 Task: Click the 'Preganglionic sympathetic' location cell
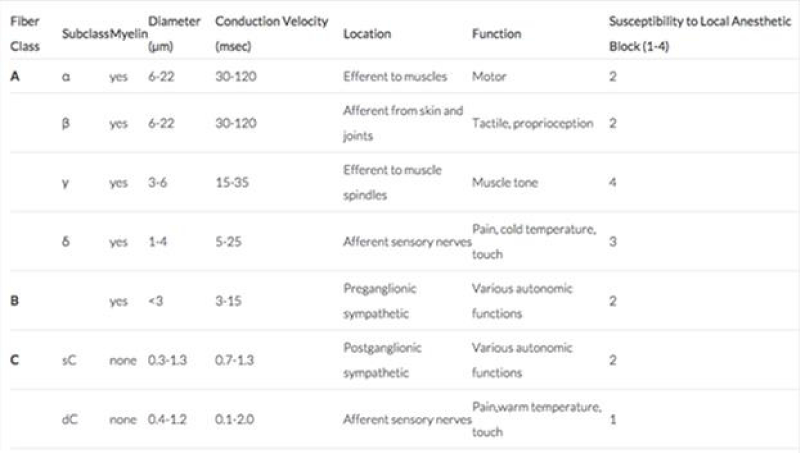tap(380, 301)
